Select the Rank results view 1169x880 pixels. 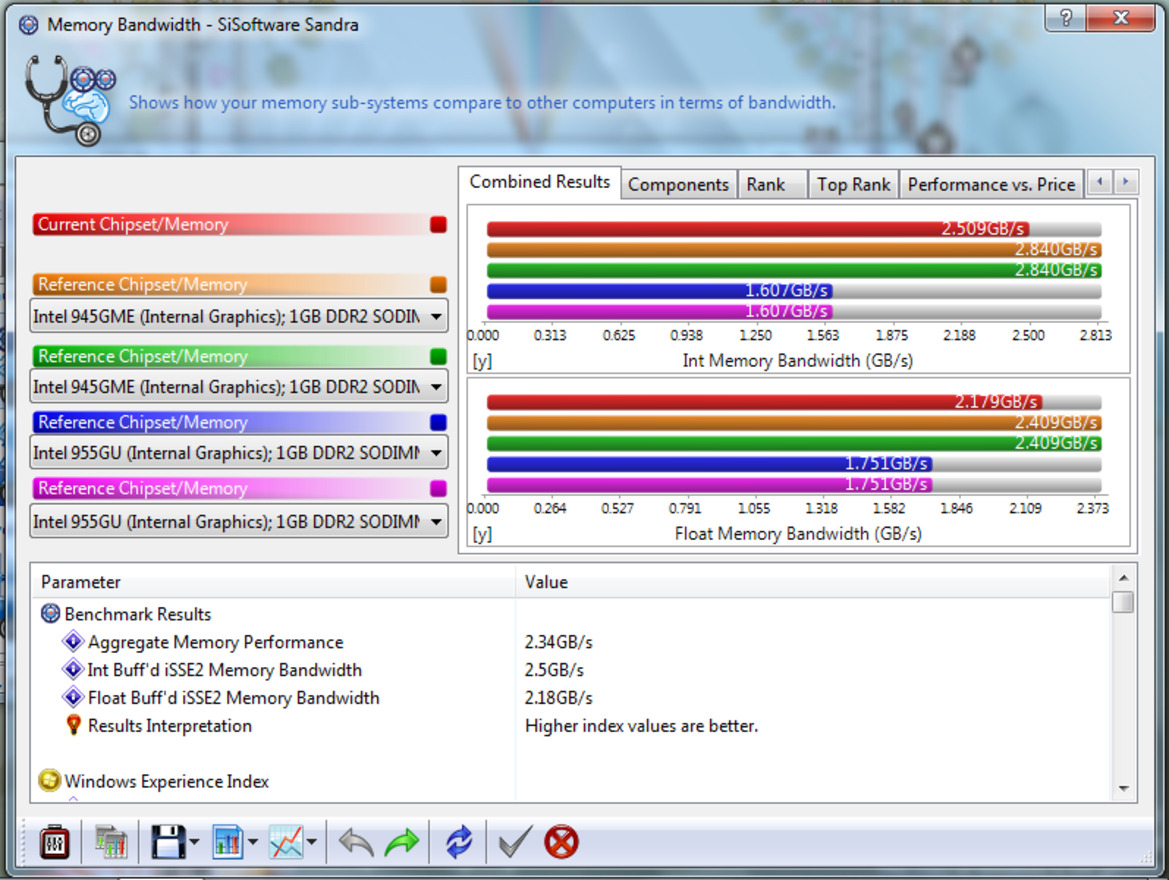pos(771,184)
